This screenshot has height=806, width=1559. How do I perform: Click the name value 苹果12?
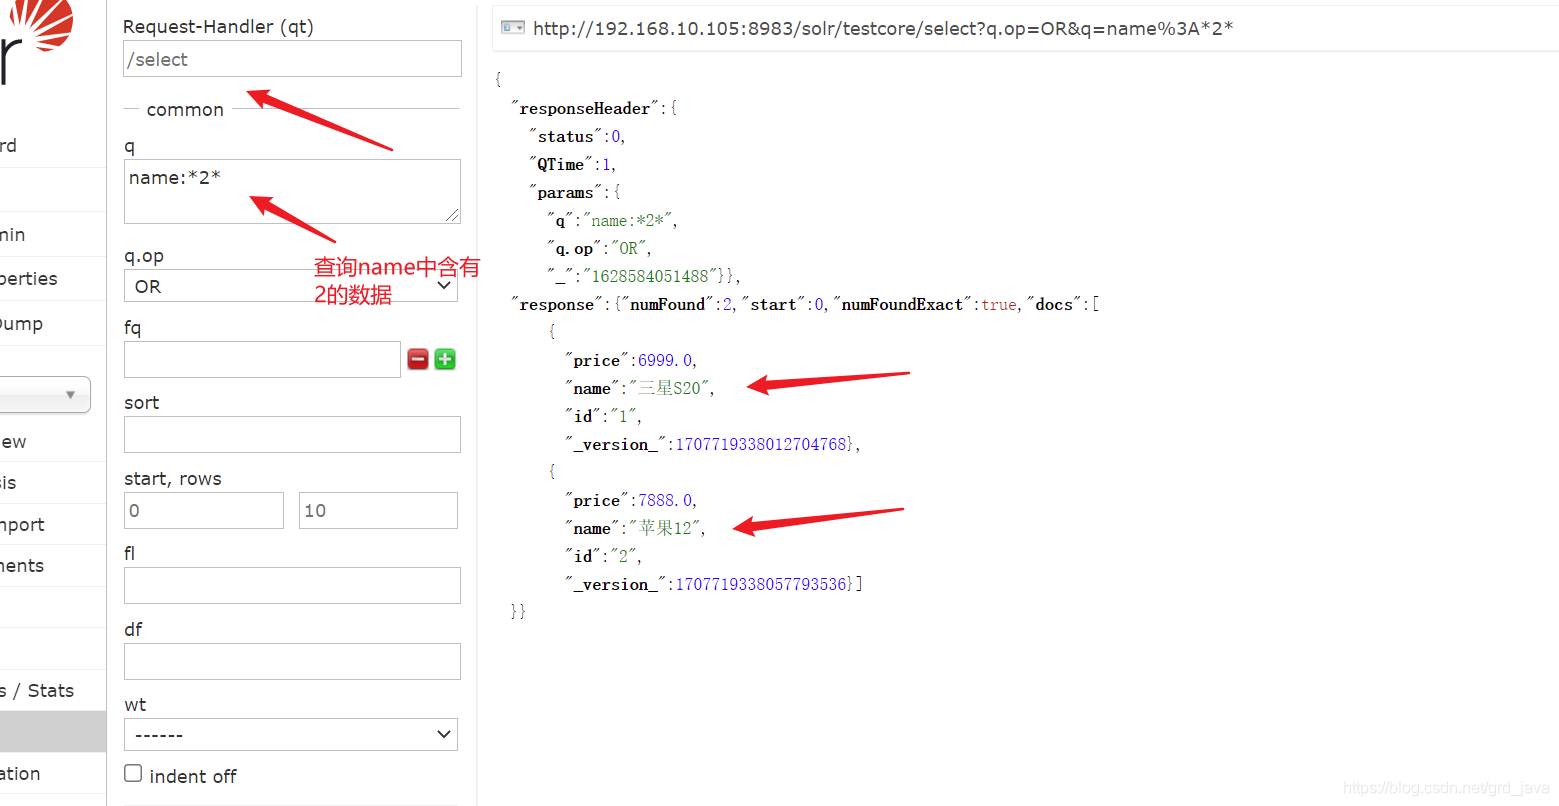[664, 528]
